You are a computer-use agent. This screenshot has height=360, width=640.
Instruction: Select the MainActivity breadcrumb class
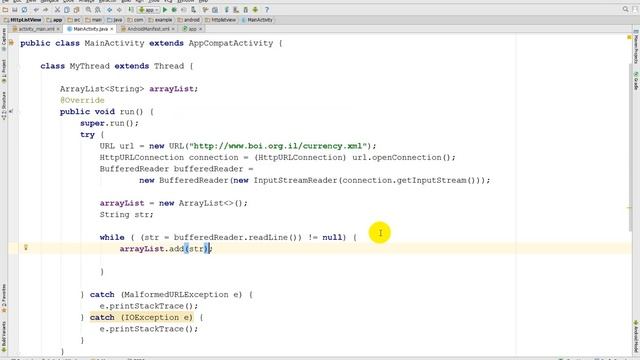[257, 20]
